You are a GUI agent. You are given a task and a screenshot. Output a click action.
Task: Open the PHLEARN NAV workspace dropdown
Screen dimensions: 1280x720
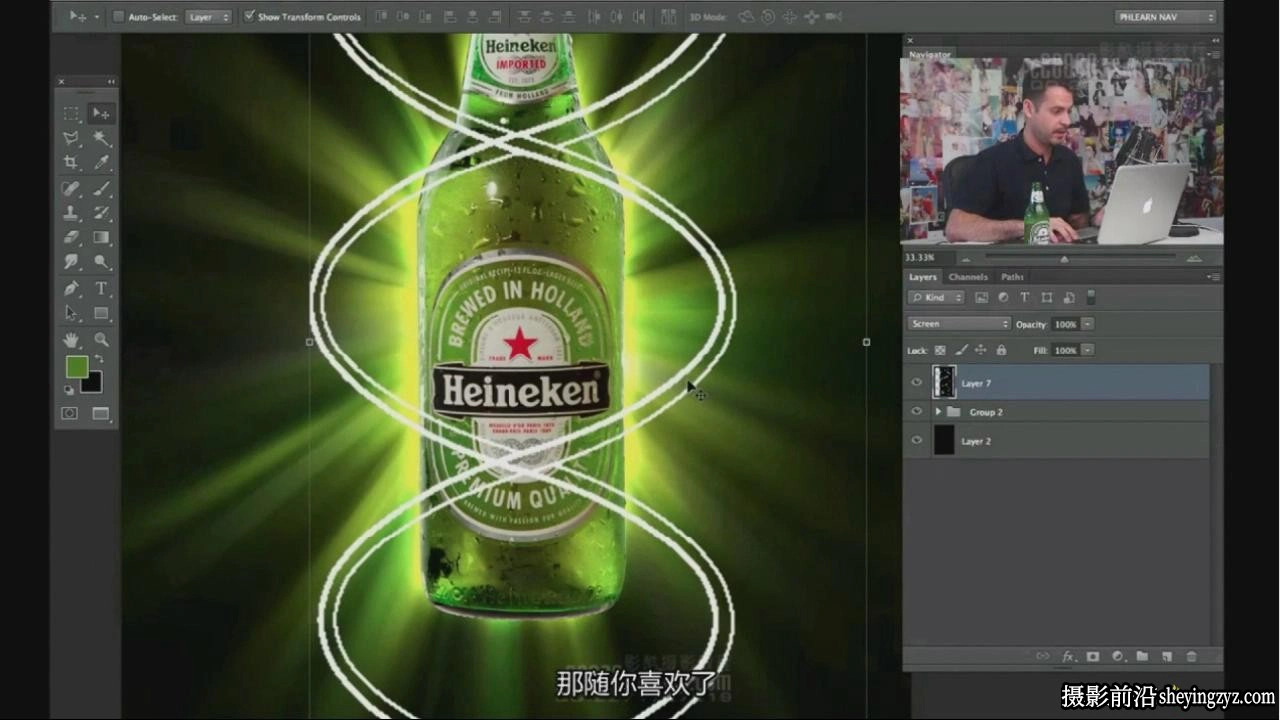pyautogui.click(x=1166, y=17)
